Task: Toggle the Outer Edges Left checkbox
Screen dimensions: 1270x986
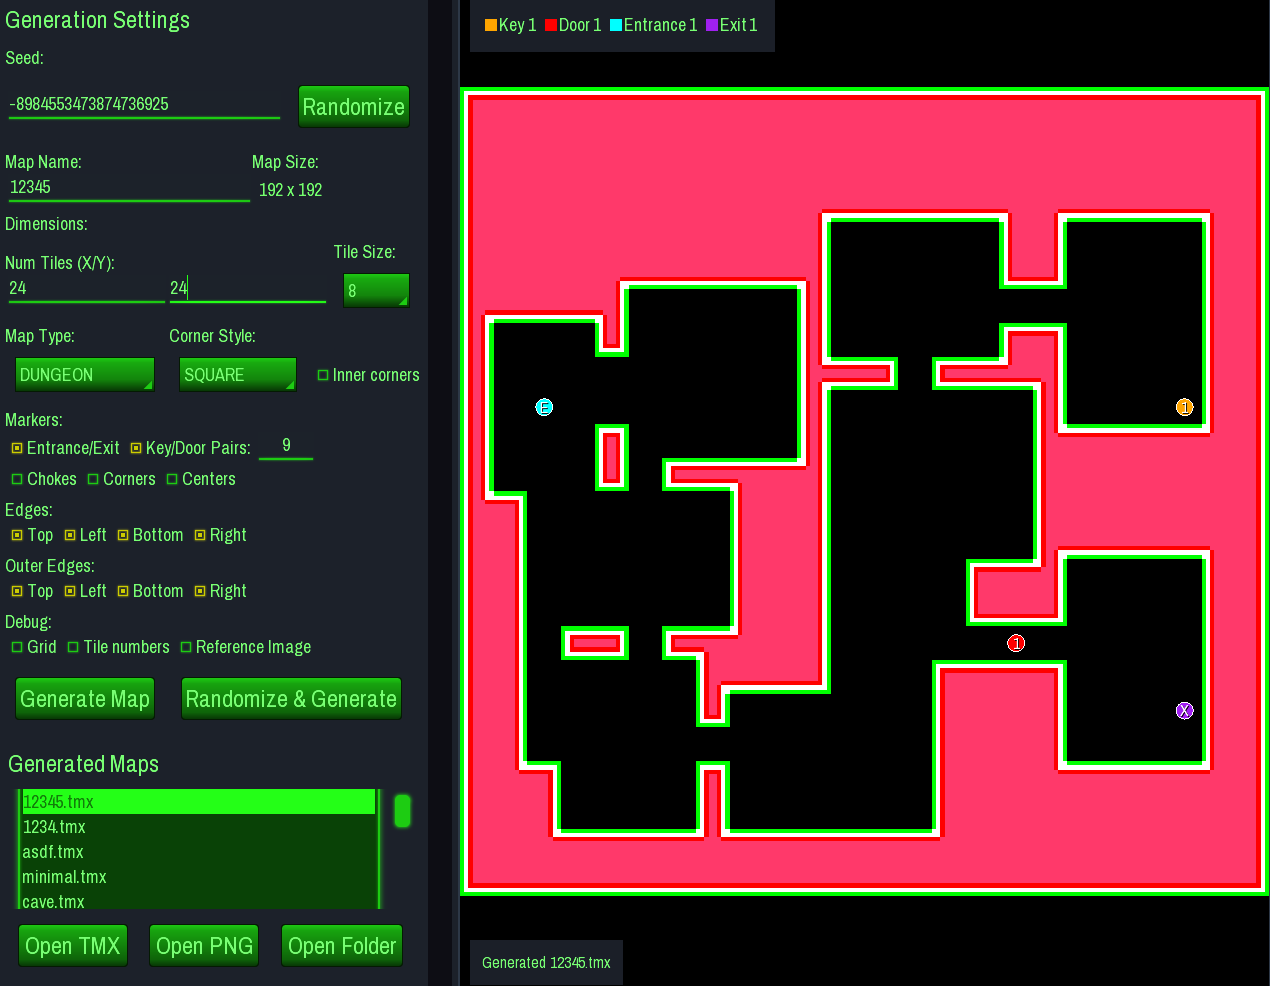Action: [70, 591]
